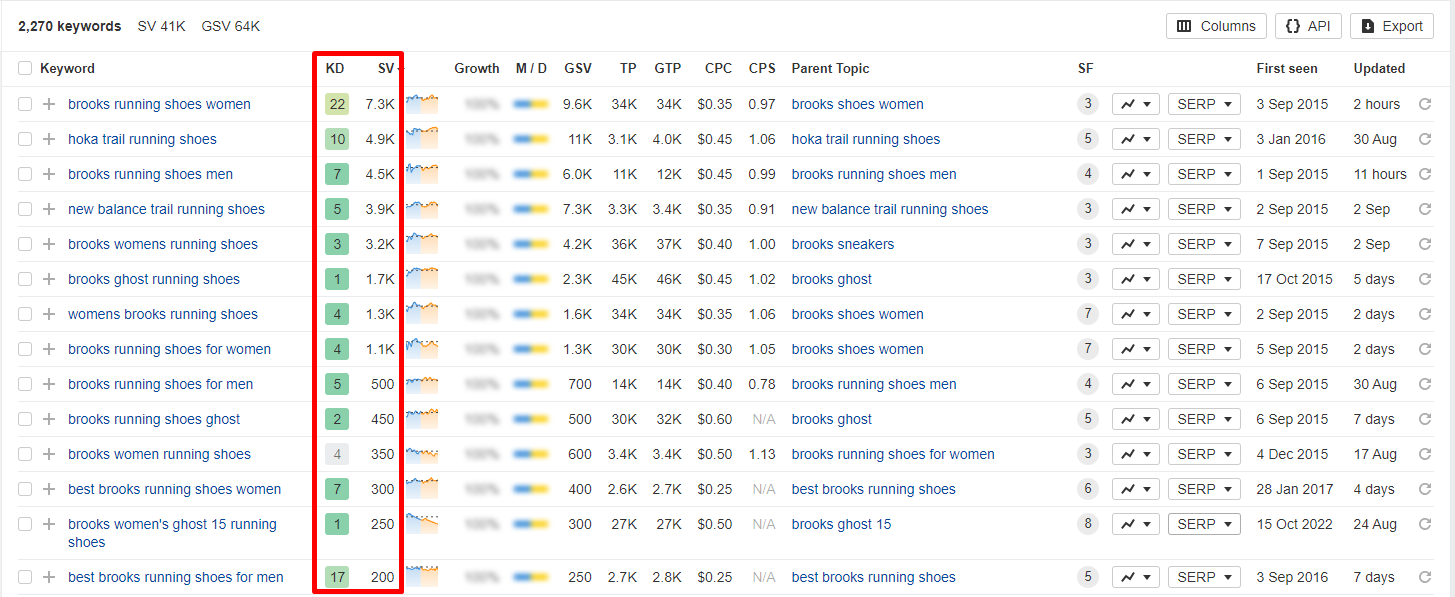Add 'brooks women running shoes' with plus icon
The height and width of the screenshot is (597, 1455).
[49, 454]
